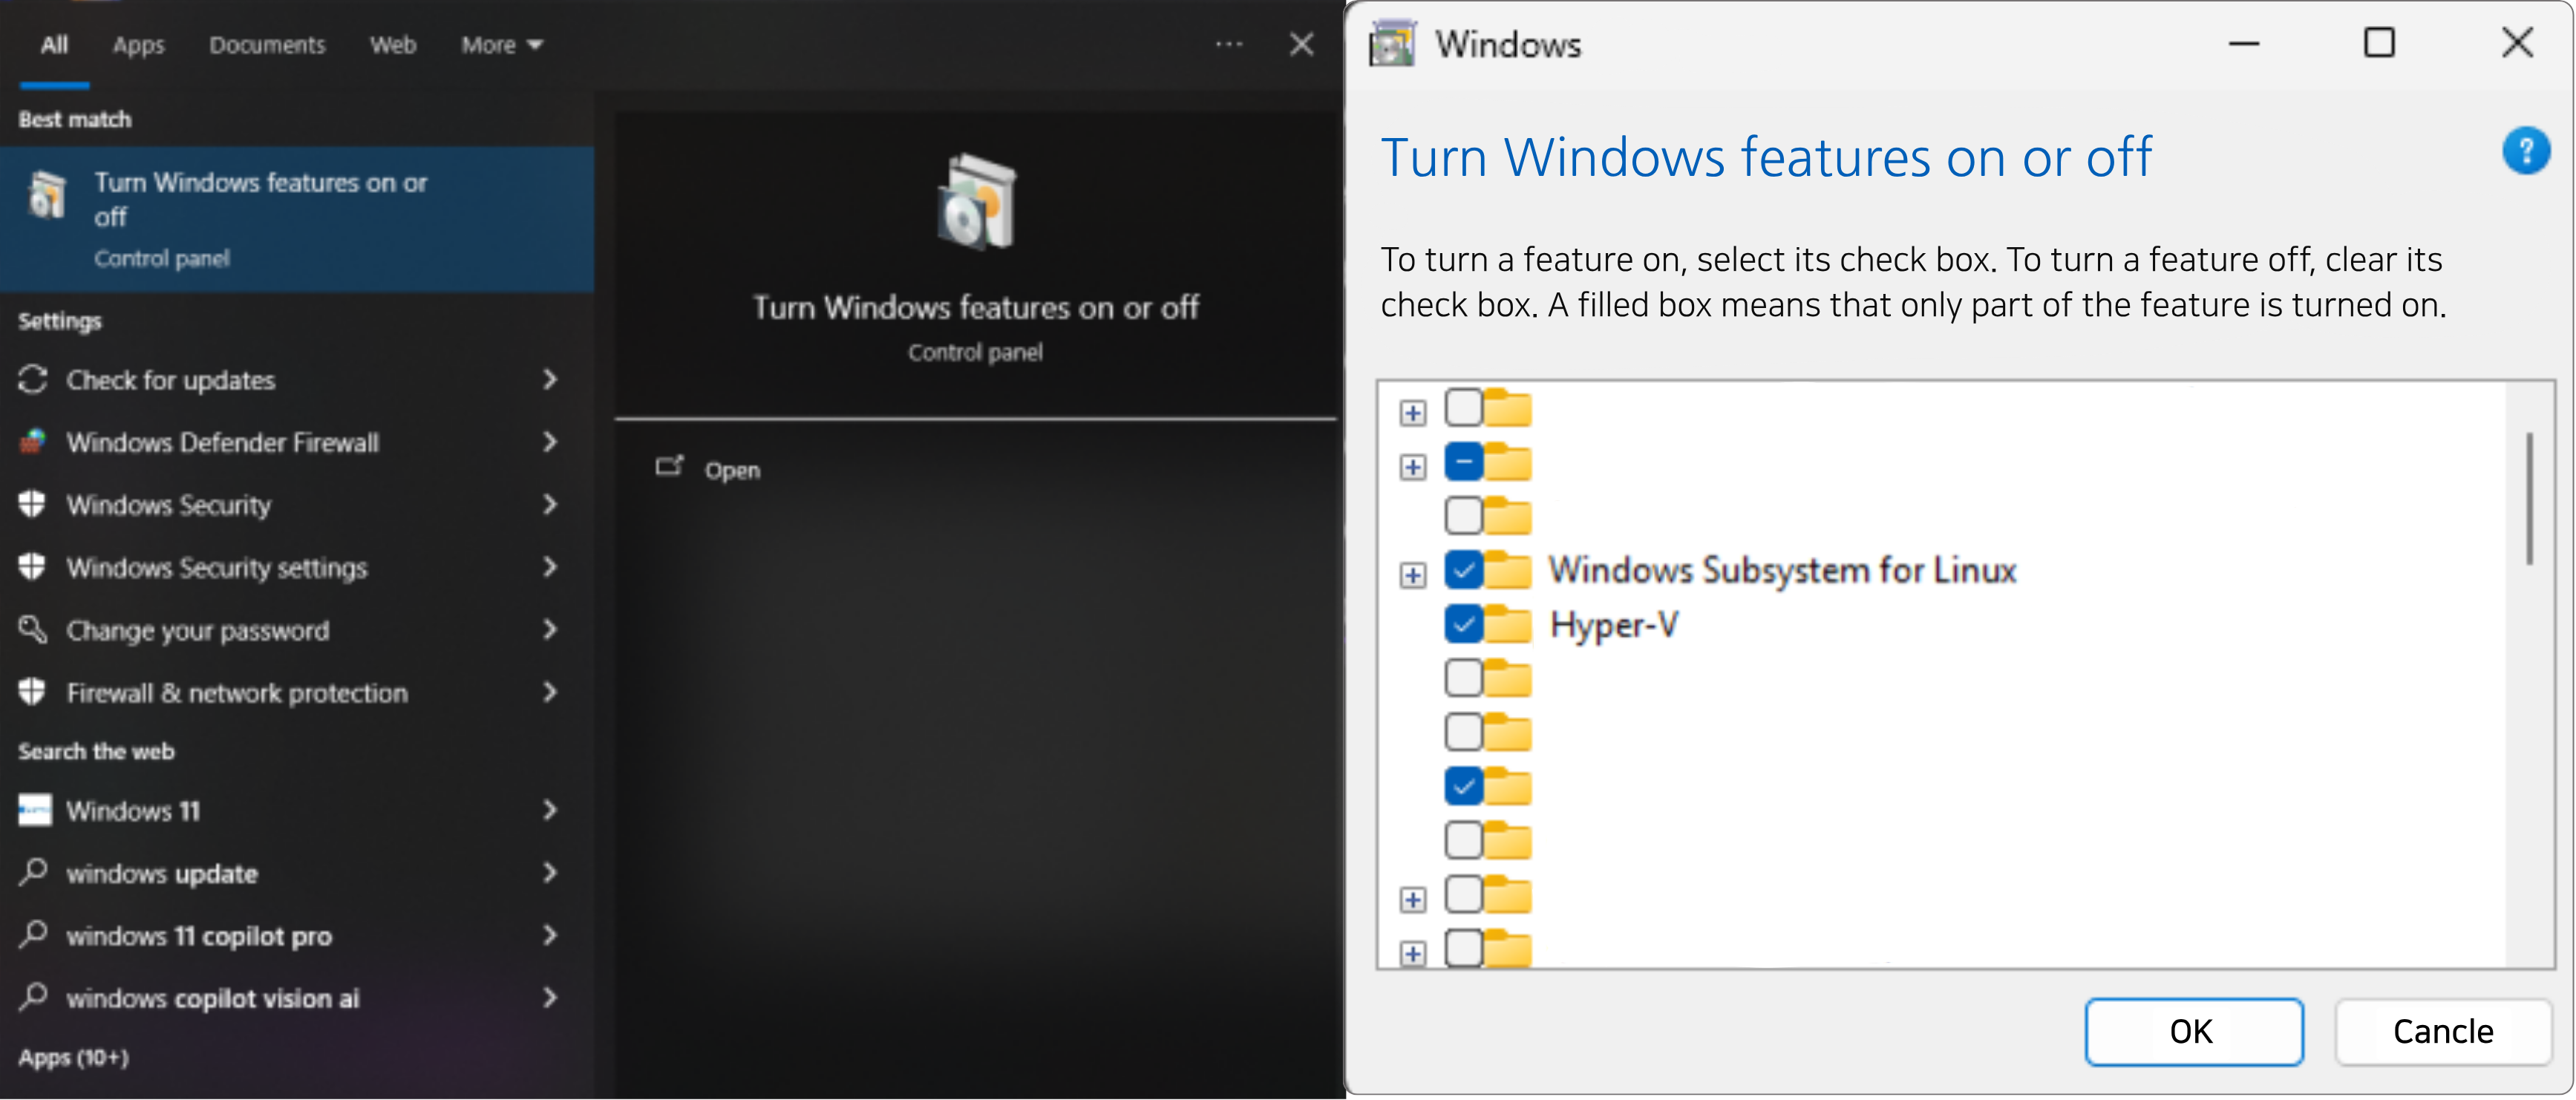The image size is (2576, 1100).
Task: Click the Open icon in preview pane
Action: 669,467
